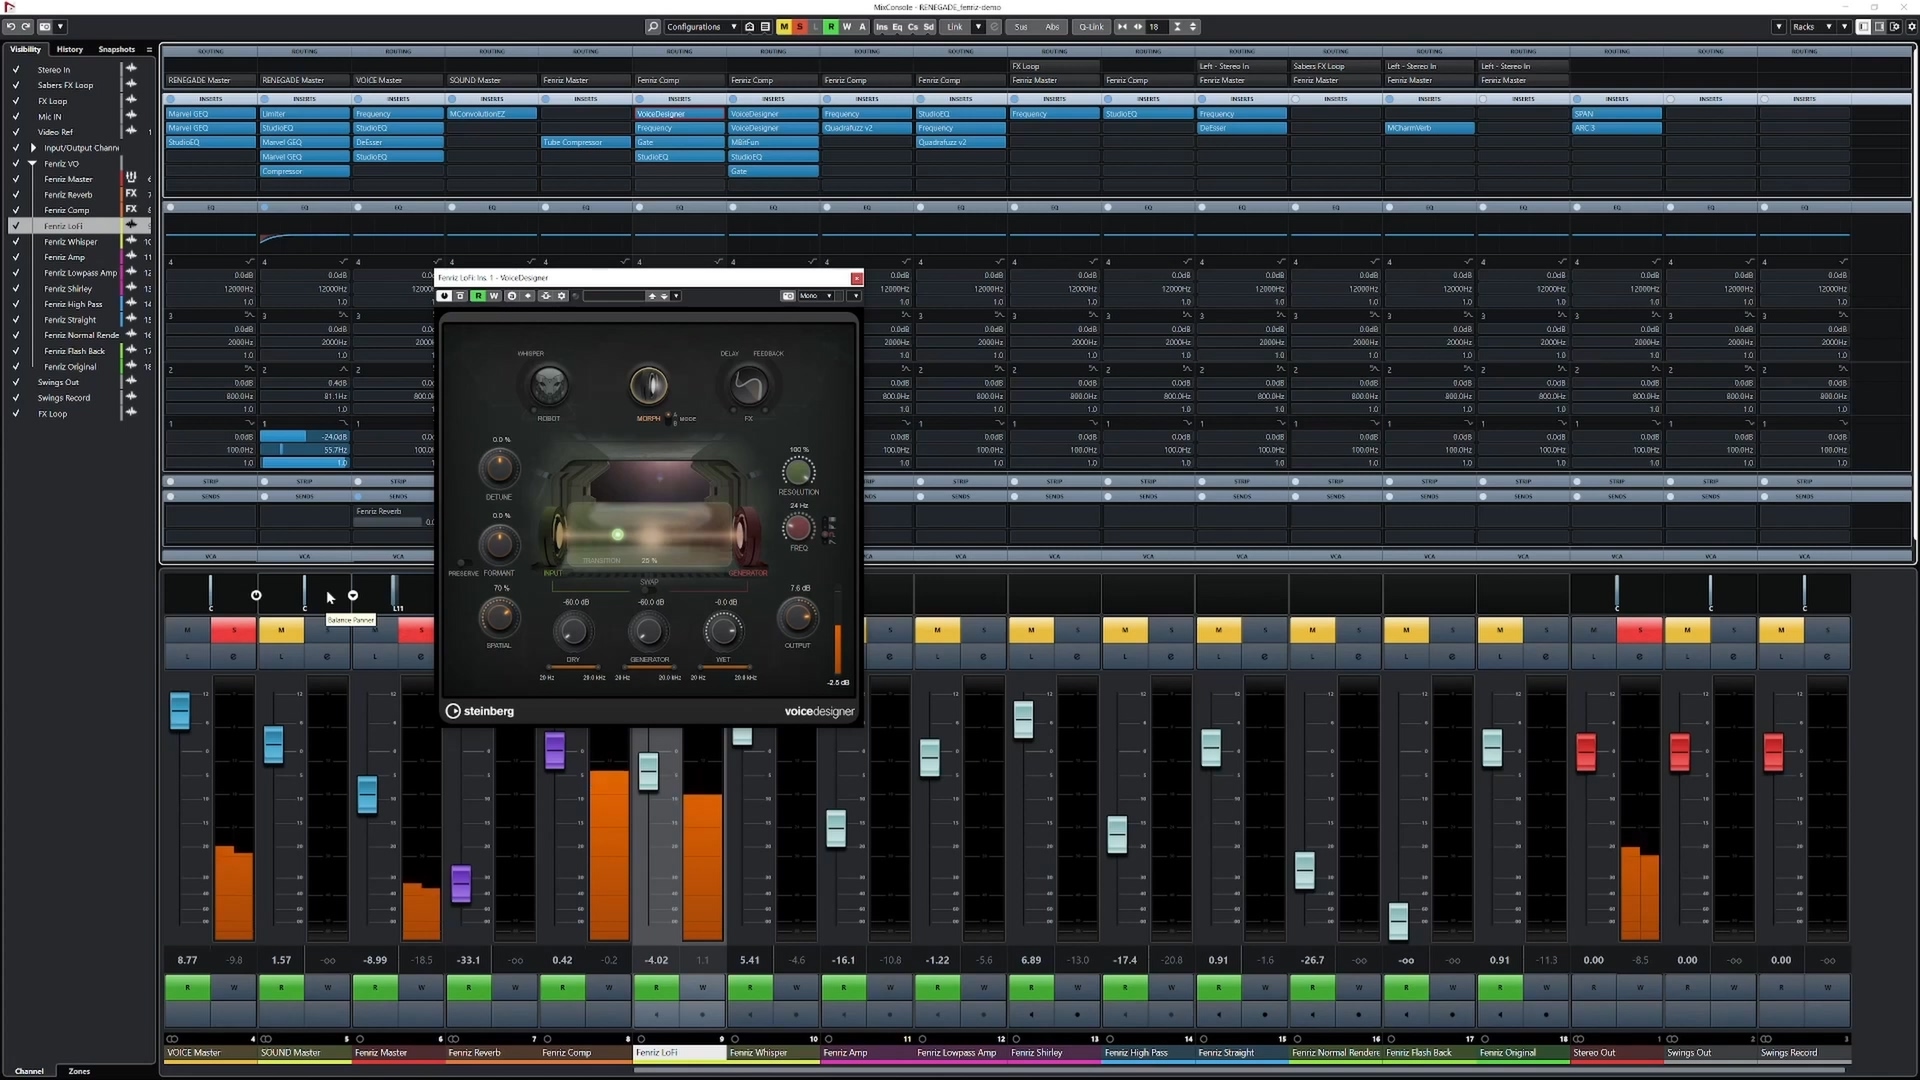
Task: Click the Link button in the toolbar
Action: (x=955, y=27)
